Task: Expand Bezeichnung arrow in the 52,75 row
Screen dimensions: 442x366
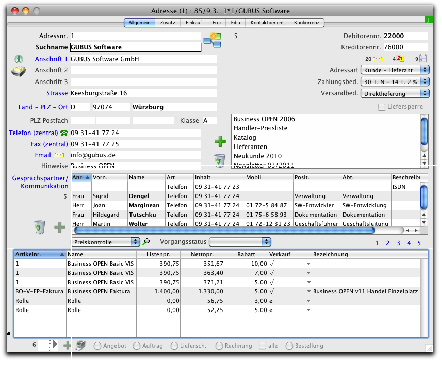Action: coord(308,310)
